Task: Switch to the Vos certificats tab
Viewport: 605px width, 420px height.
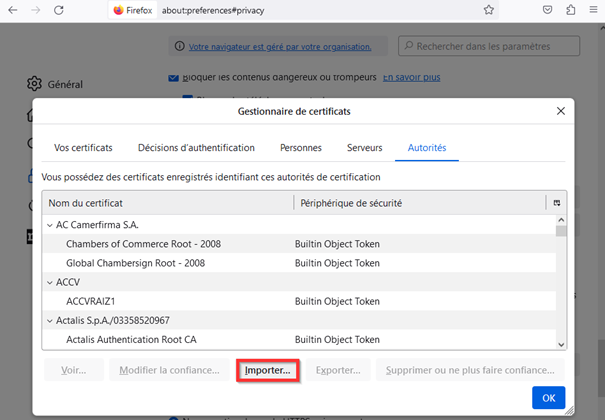Action: point(83,148)
